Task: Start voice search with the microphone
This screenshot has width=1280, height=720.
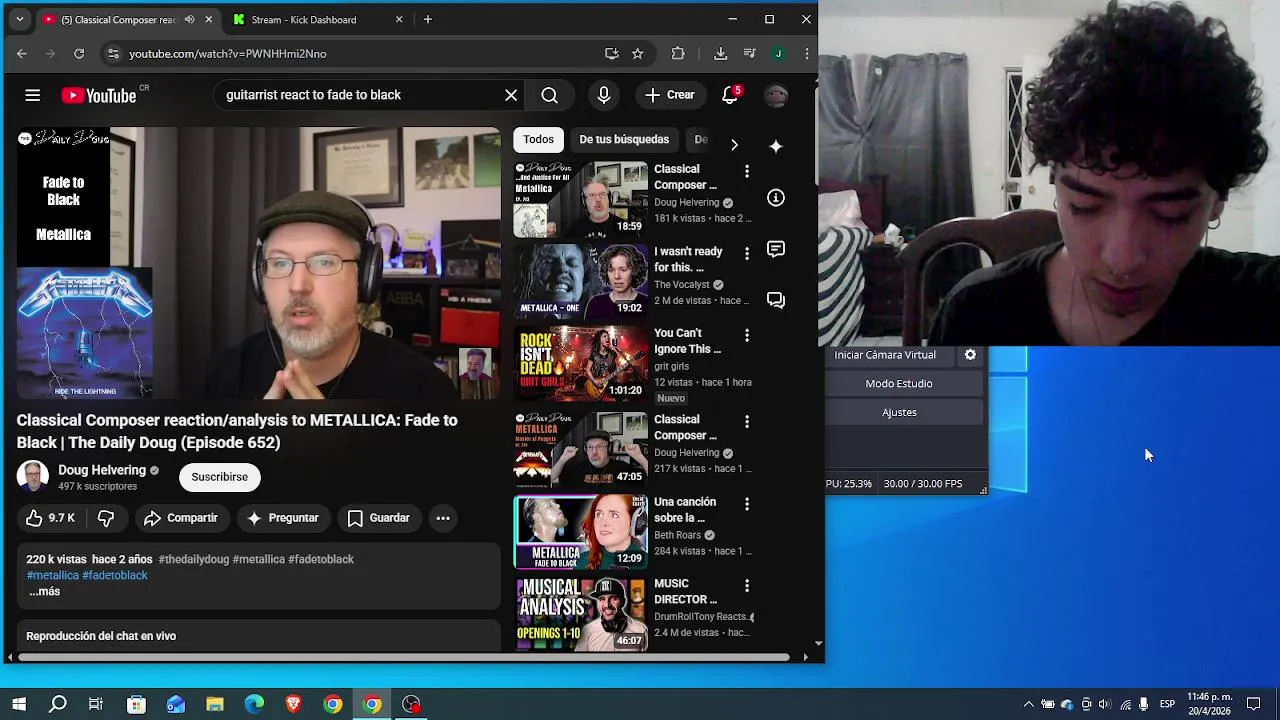Action: pos(604,95)
